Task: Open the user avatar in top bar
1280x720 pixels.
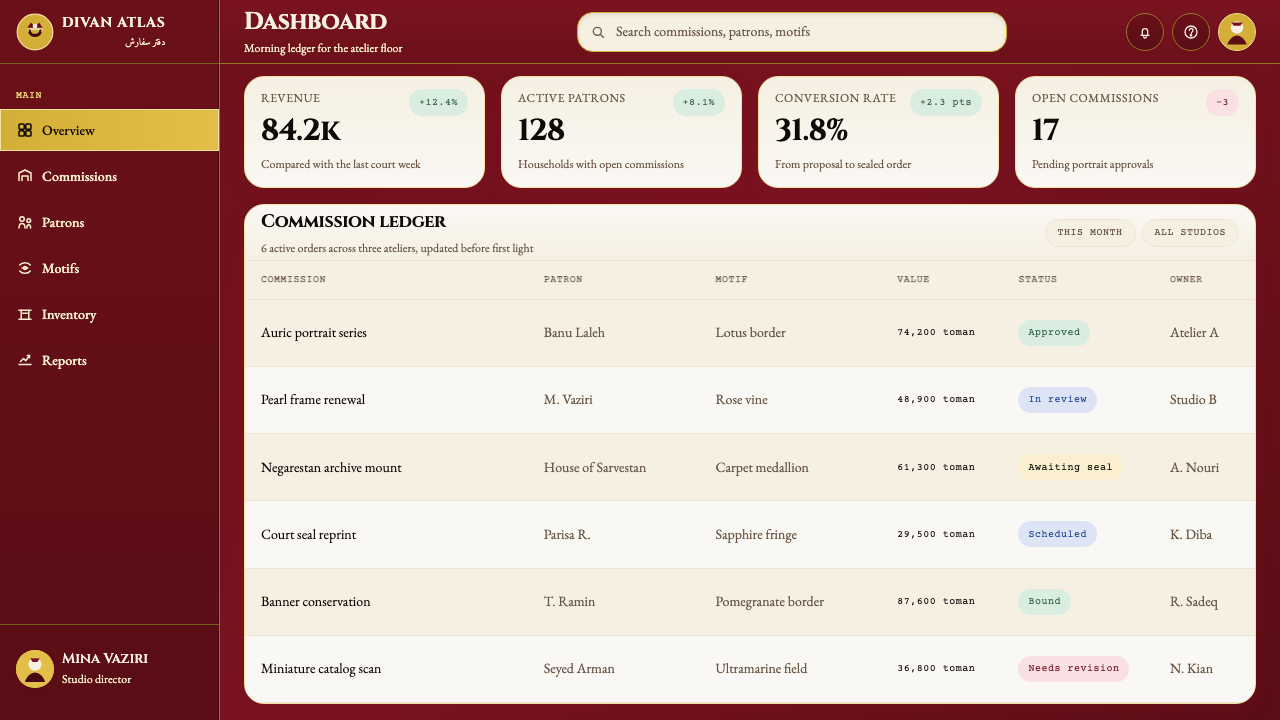Action: (x=1237, y=32)
